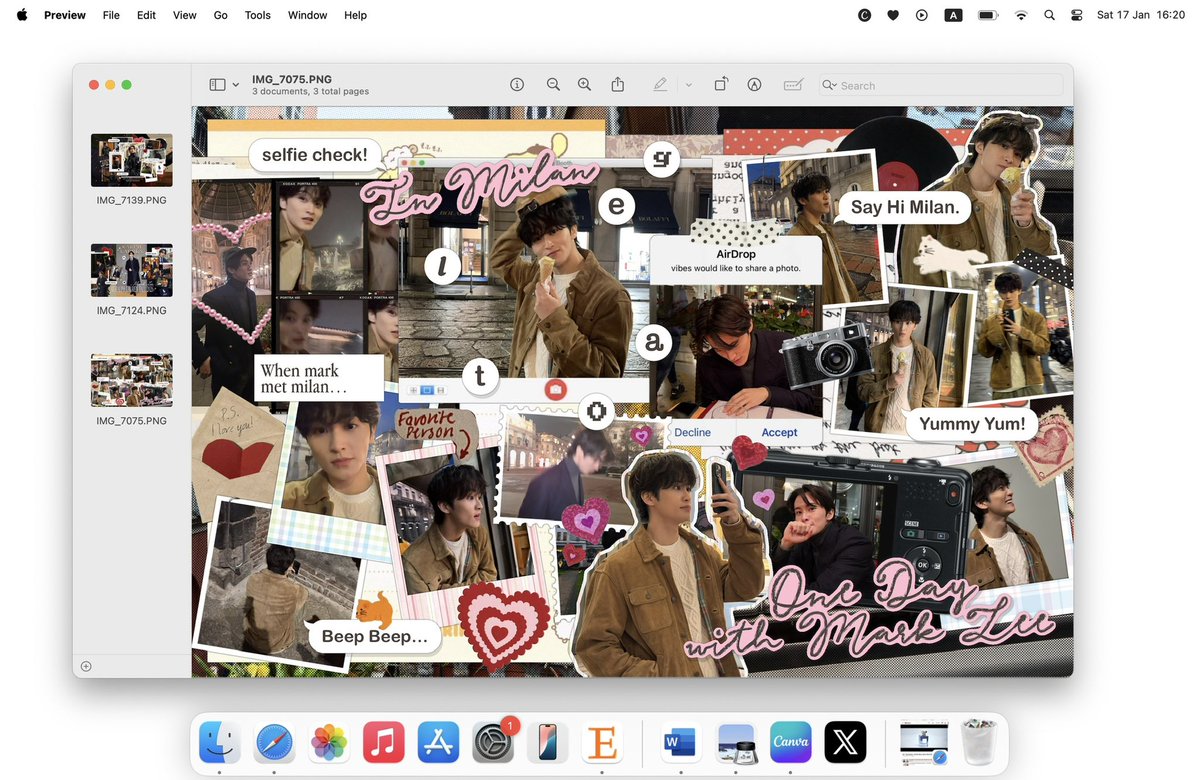
Task: Click the collage image in main view
Action: point(632,392)
